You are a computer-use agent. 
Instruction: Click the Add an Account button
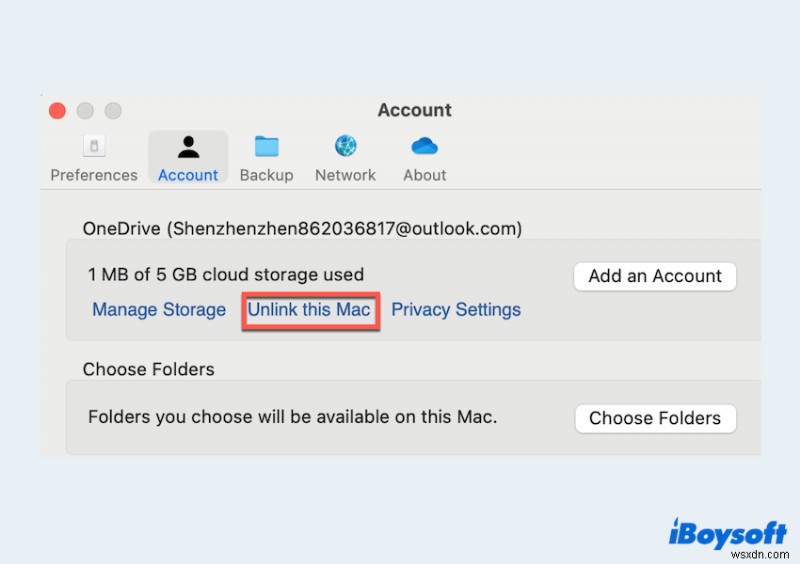pyautogui.click(x=655, y=276)
